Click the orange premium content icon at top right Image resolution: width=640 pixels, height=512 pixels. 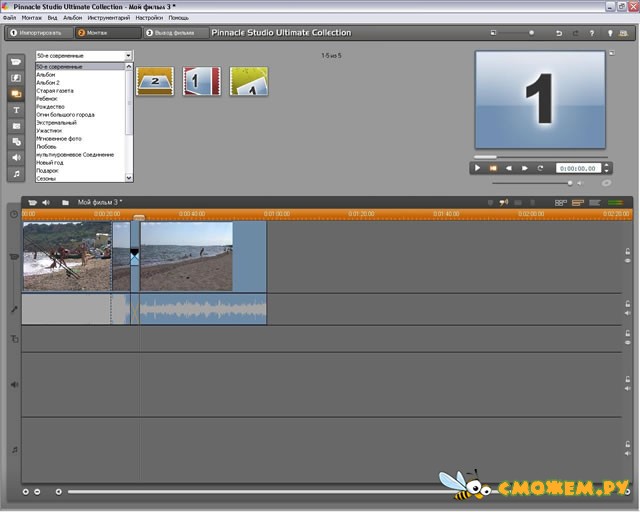(x=623, y=33)
